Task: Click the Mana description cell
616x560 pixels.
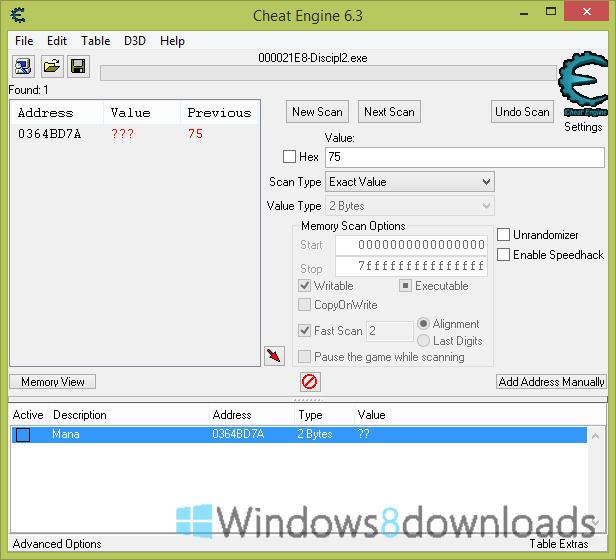Action: 66,434
